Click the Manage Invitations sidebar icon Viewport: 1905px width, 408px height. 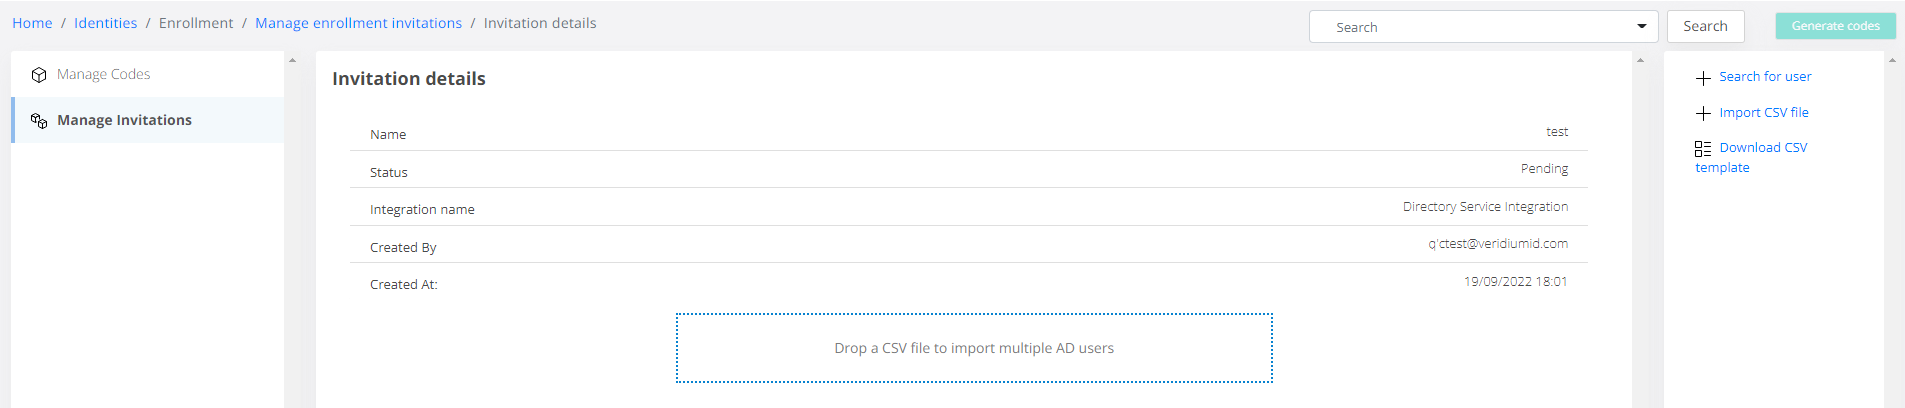(39, 121)
